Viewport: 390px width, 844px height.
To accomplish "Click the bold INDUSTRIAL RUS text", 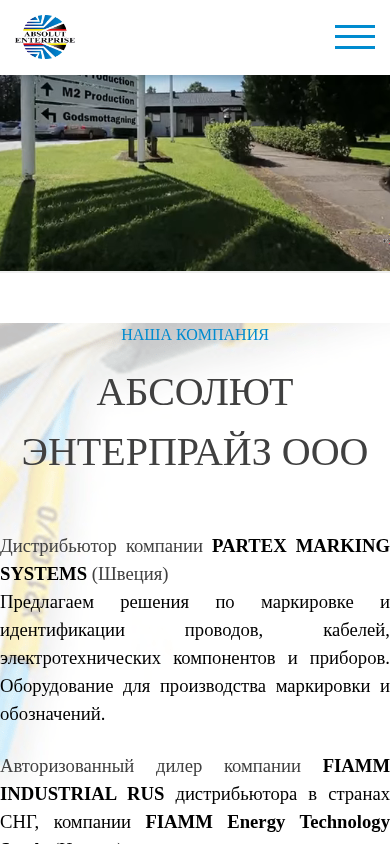I will click(x=82, y=793).
